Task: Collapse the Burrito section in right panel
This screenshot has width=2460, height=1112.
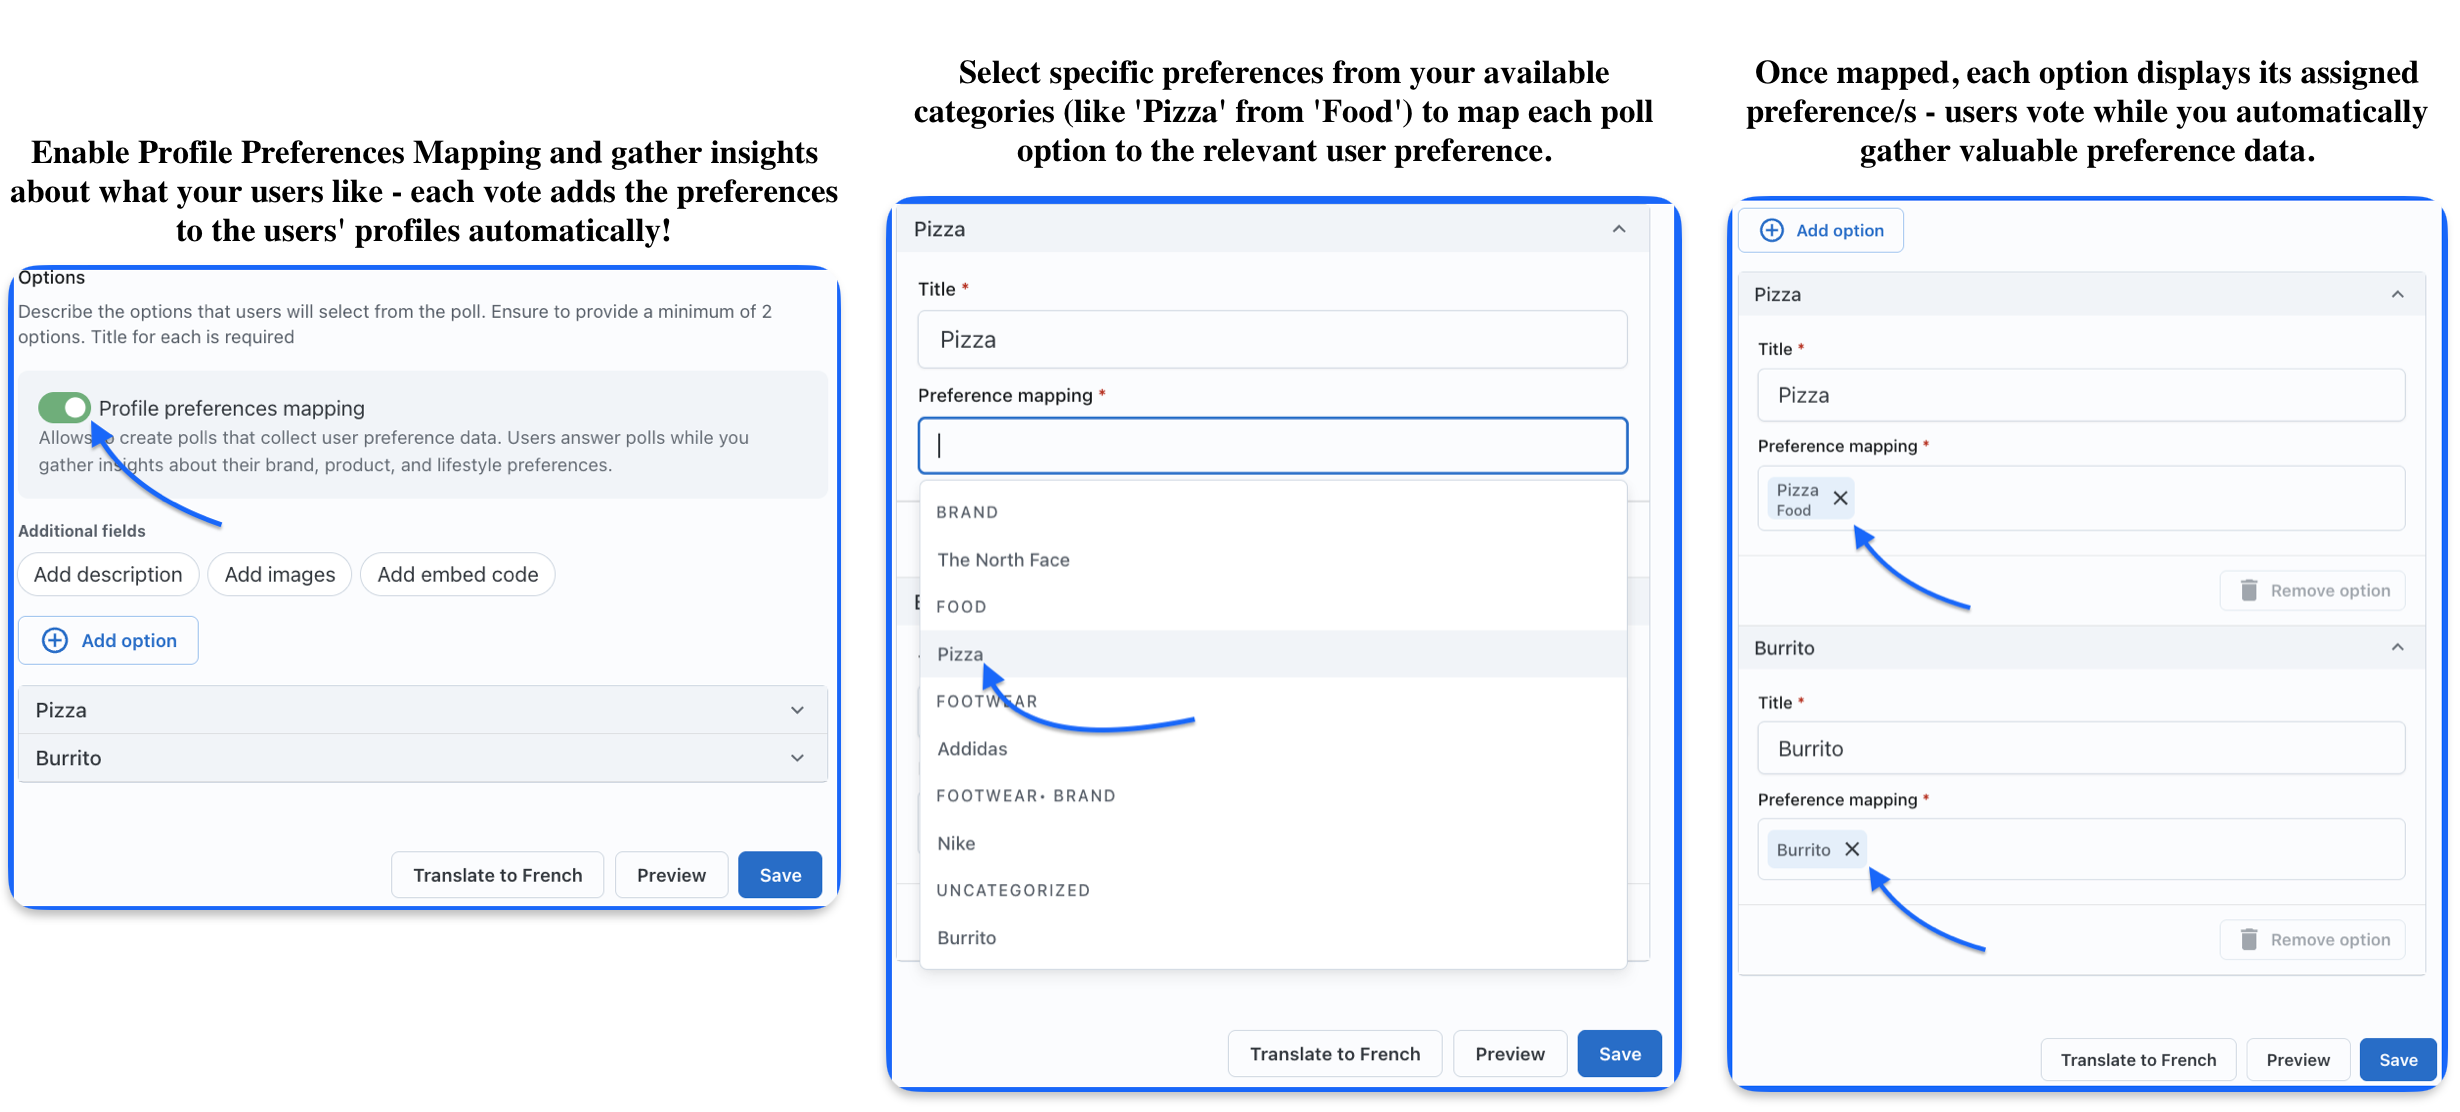Action: pos(2397,648)
